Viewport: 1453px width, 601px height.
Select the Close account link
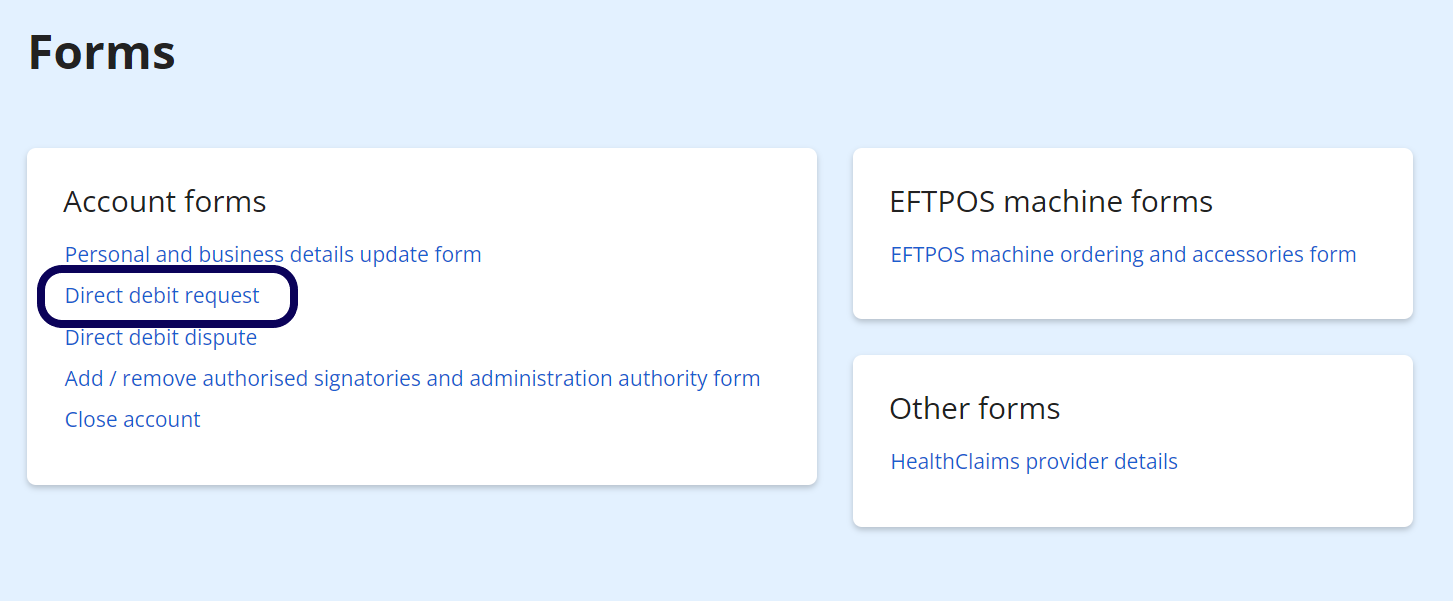pyautogui.click(x=132, y=420)
